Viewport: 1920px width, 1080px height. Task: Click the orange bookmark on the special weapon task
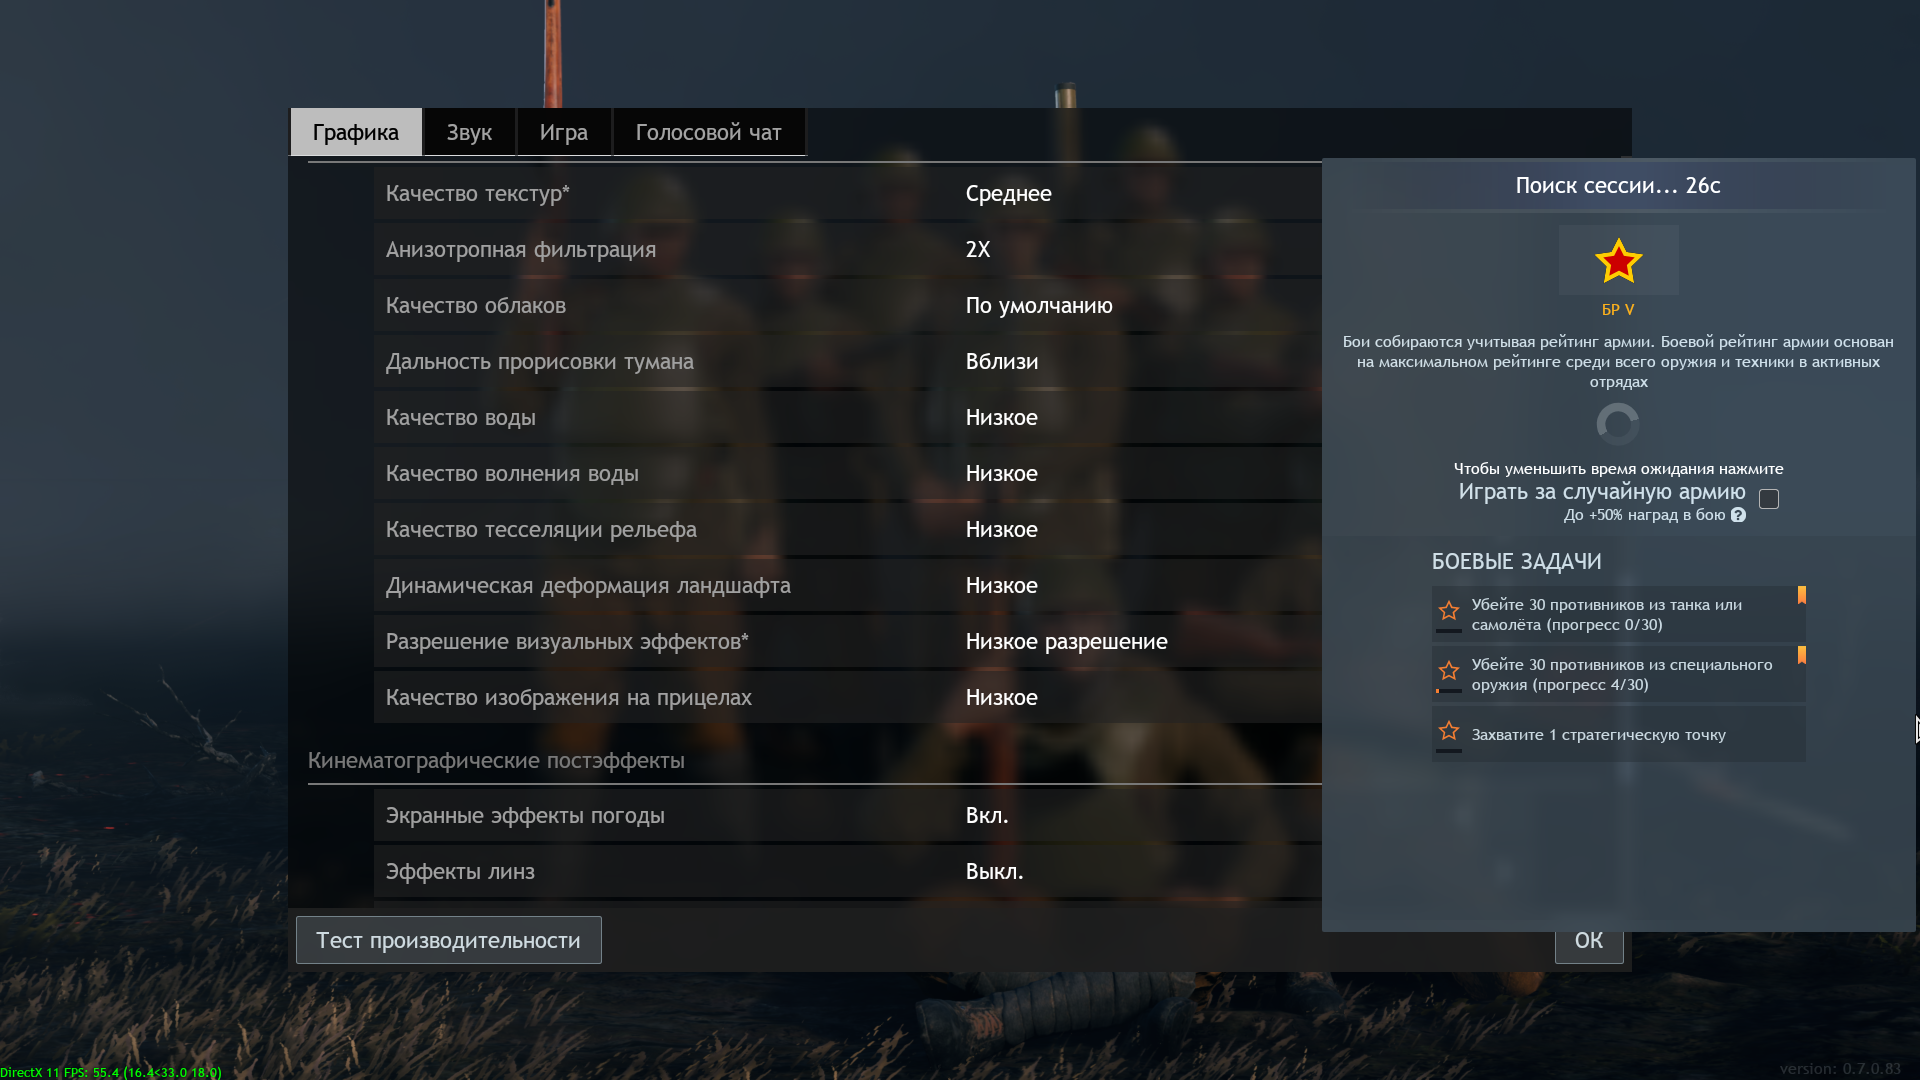tap(1802, 655)
